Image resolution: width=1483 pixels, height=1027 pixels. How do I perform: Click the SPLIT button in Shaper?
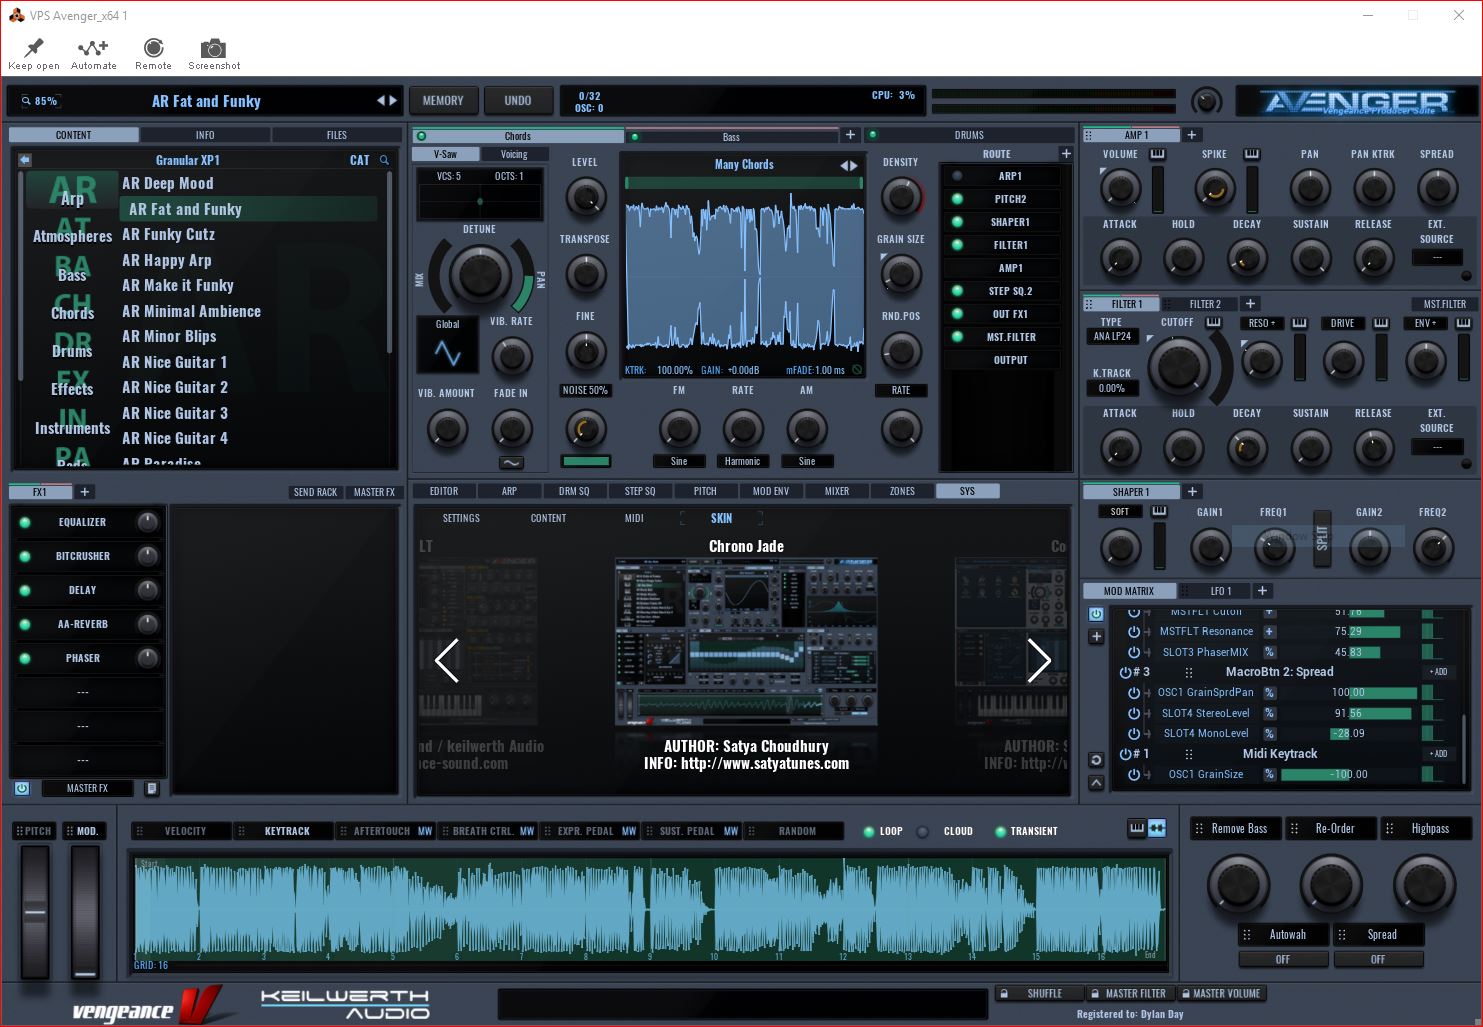point(1322,538)
